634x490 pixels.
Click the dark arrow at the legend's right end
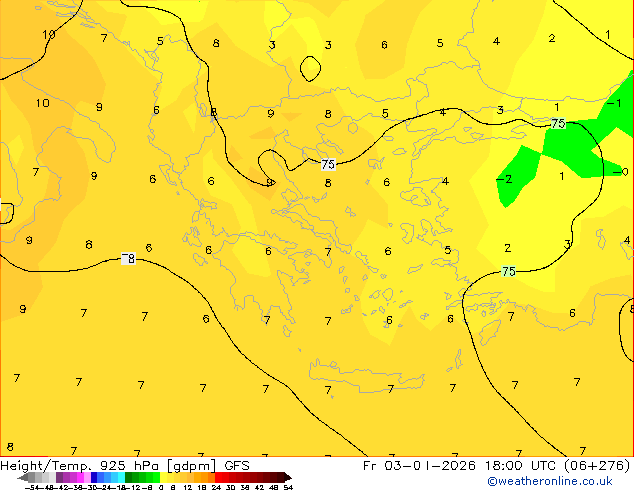288,477
